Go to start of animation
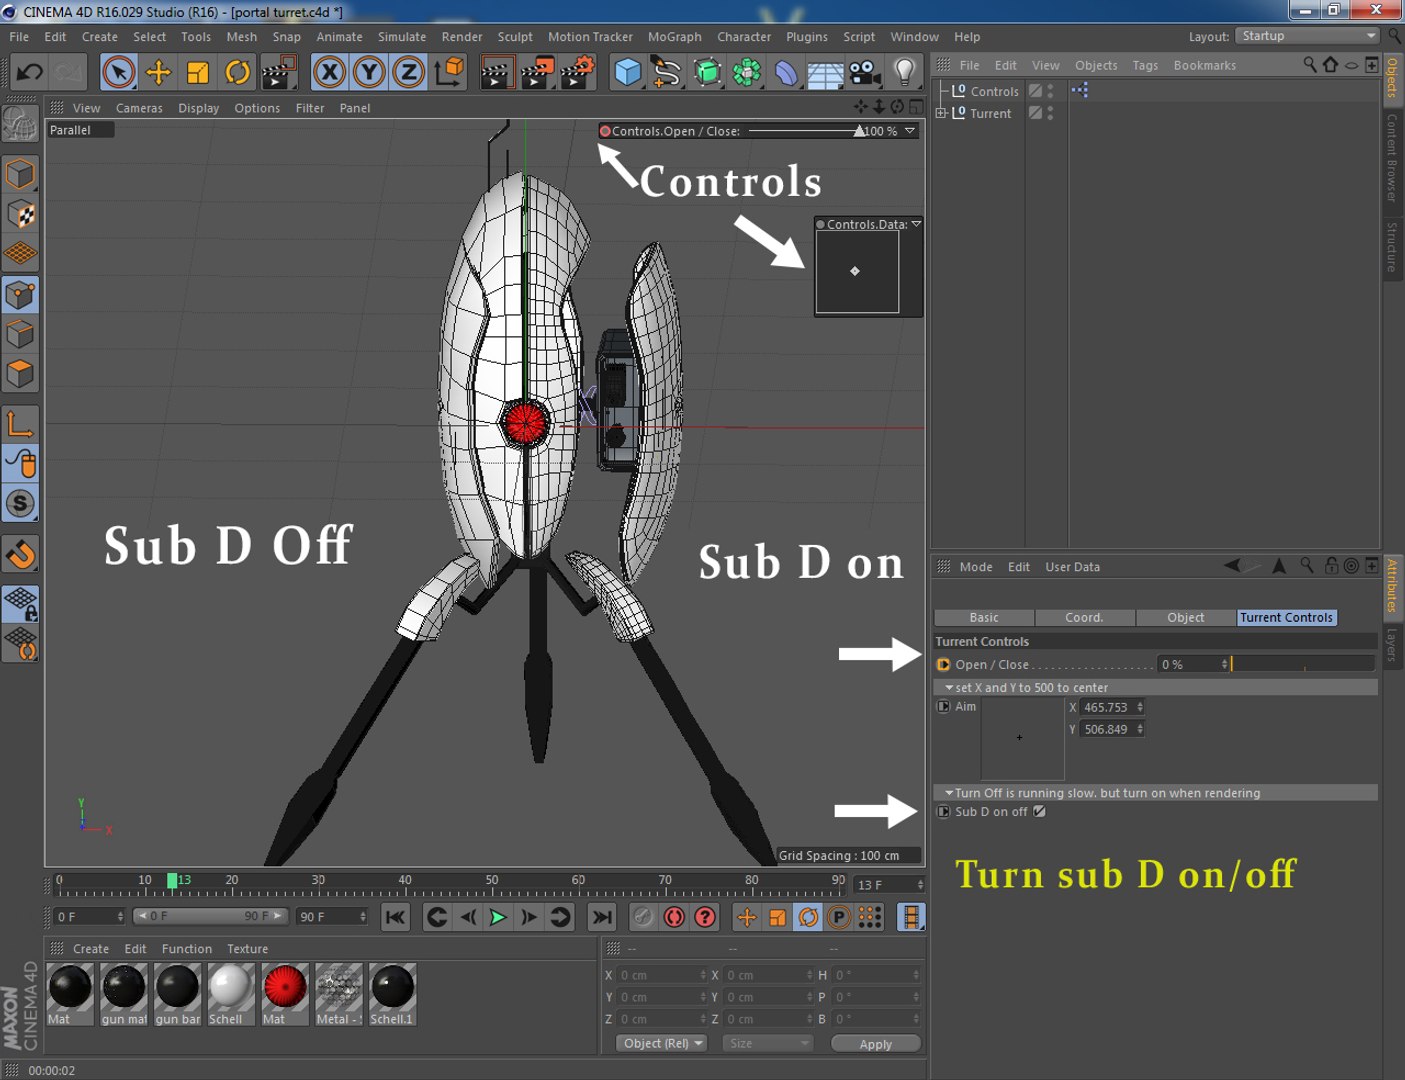The width and height of the screenshot is (1405, 1080). click(396, 917)
